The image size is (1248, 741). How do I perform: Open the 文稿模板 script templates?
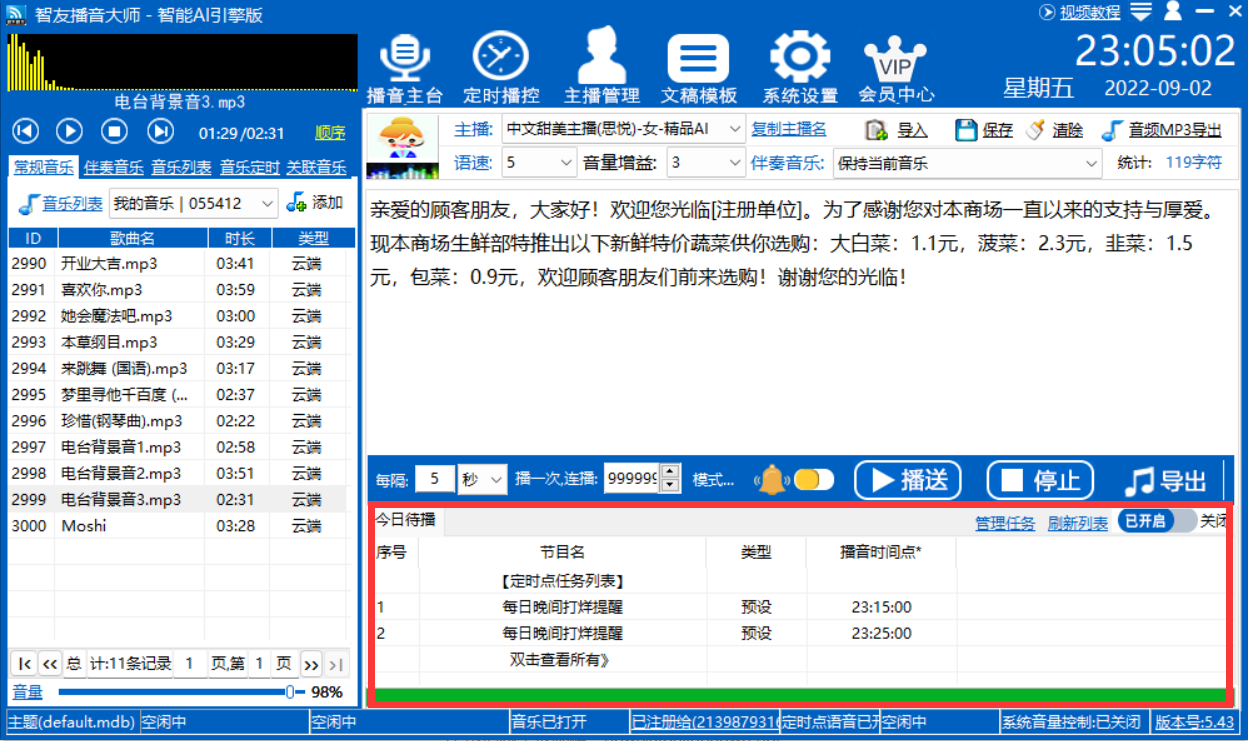[699, 68]
